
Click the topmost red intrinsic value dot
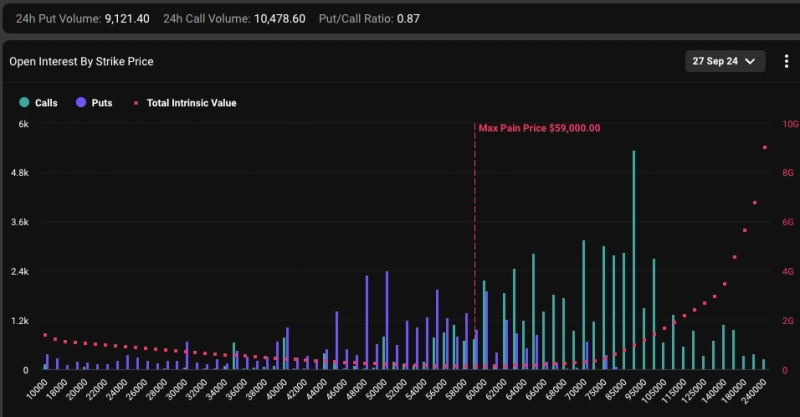tap(765, 148)
